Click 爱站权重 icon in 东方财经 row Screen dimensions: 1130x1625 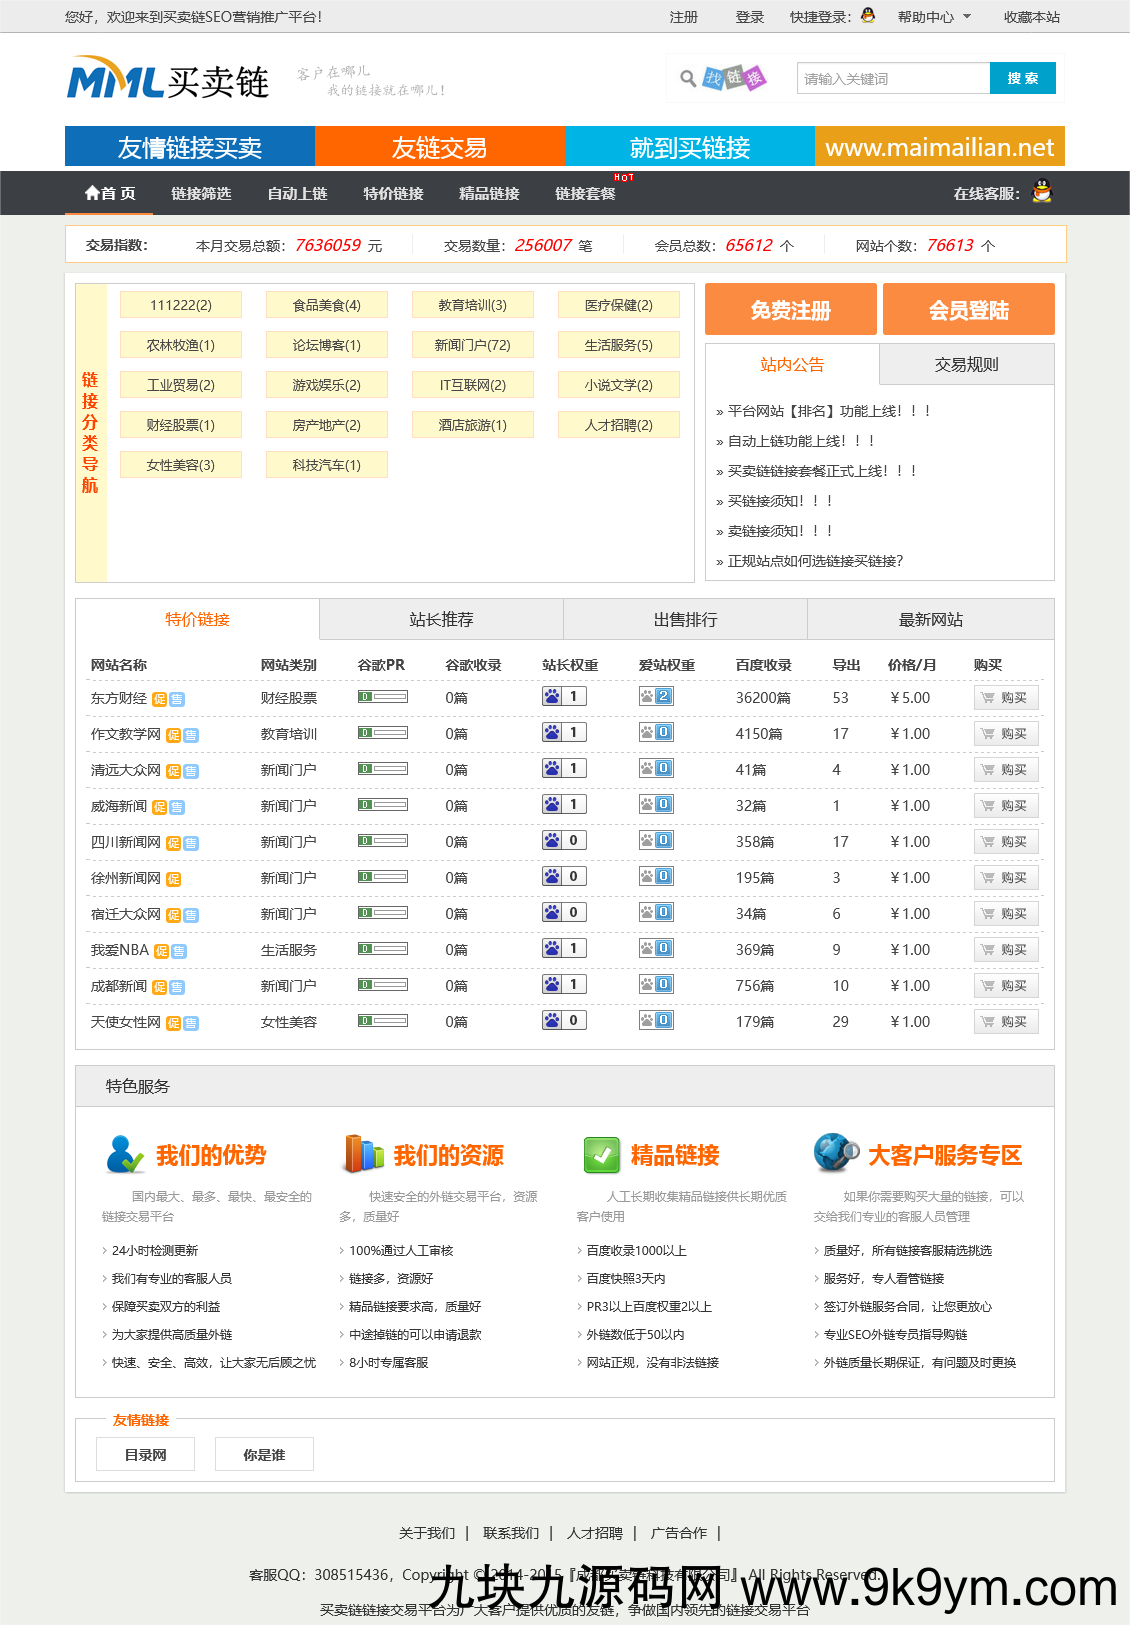[656, 696]
